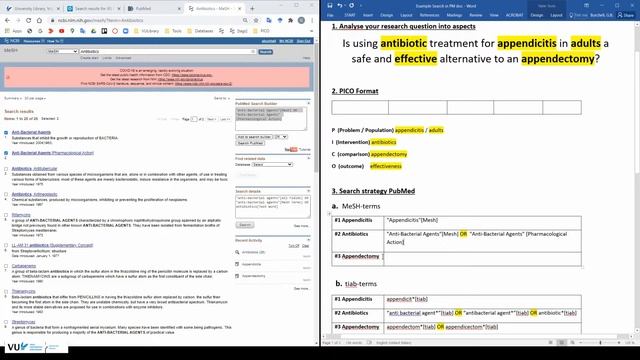Screen dimensions: 640x360
Task: Collapse the Recent Activity panel
Action: pos(309,240)
